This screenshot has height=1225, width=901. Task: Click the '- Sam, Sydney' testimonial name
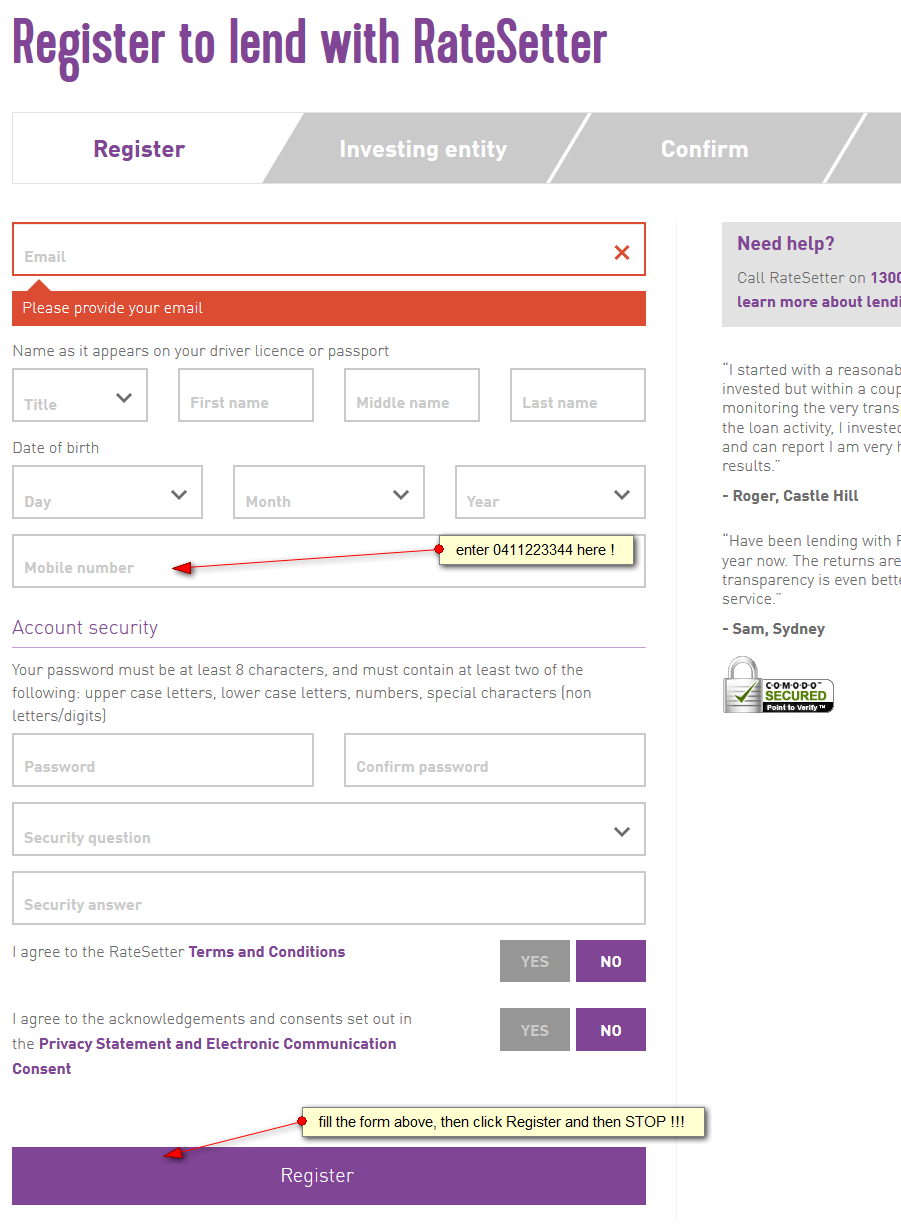(x=774, y=629)
